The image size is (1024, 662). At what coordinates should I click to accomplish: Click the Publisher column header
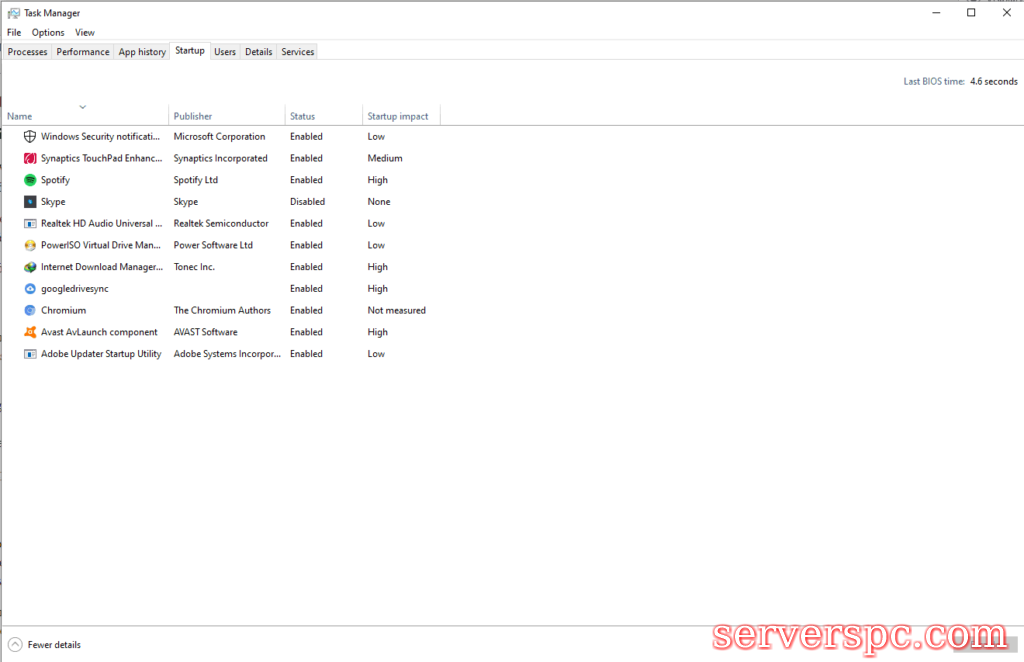coord(193,116)
